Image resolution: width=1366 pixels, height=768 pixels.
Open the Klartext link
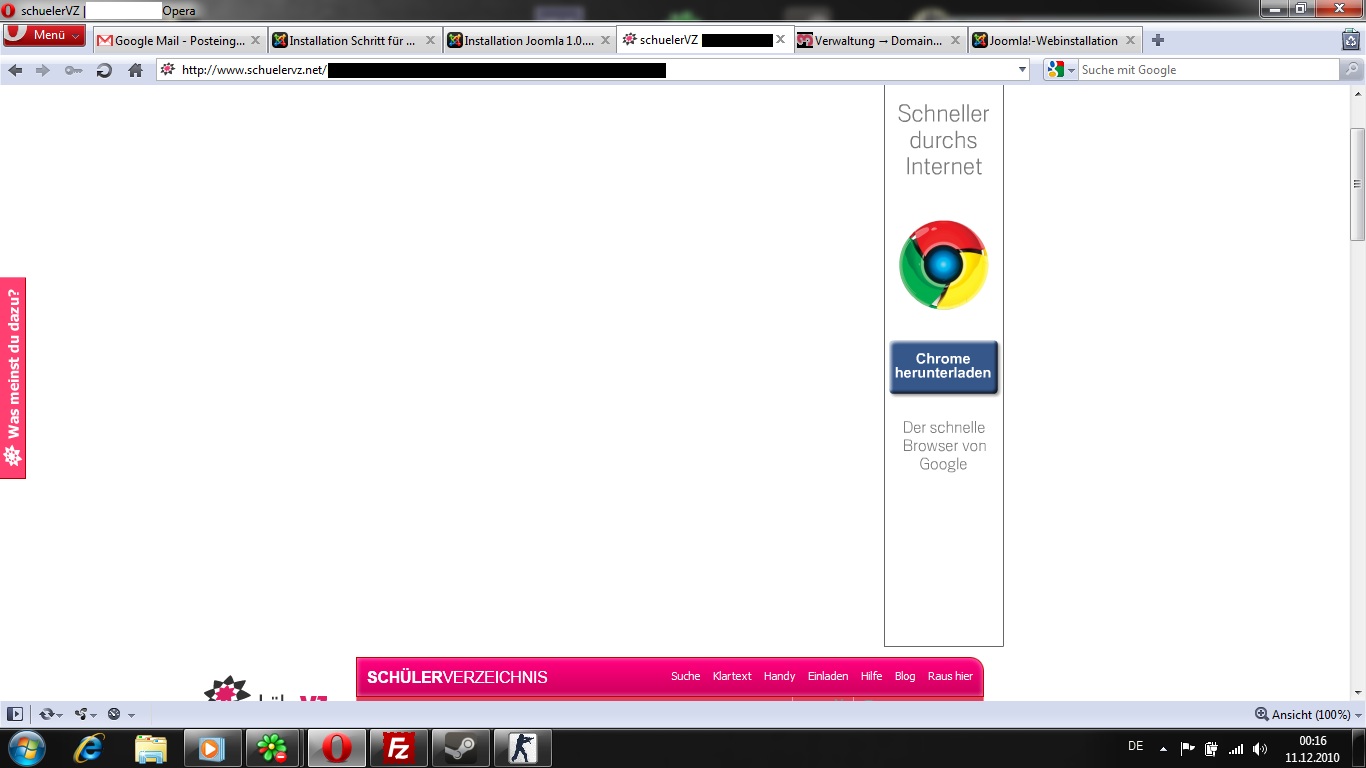pos(732,676)
